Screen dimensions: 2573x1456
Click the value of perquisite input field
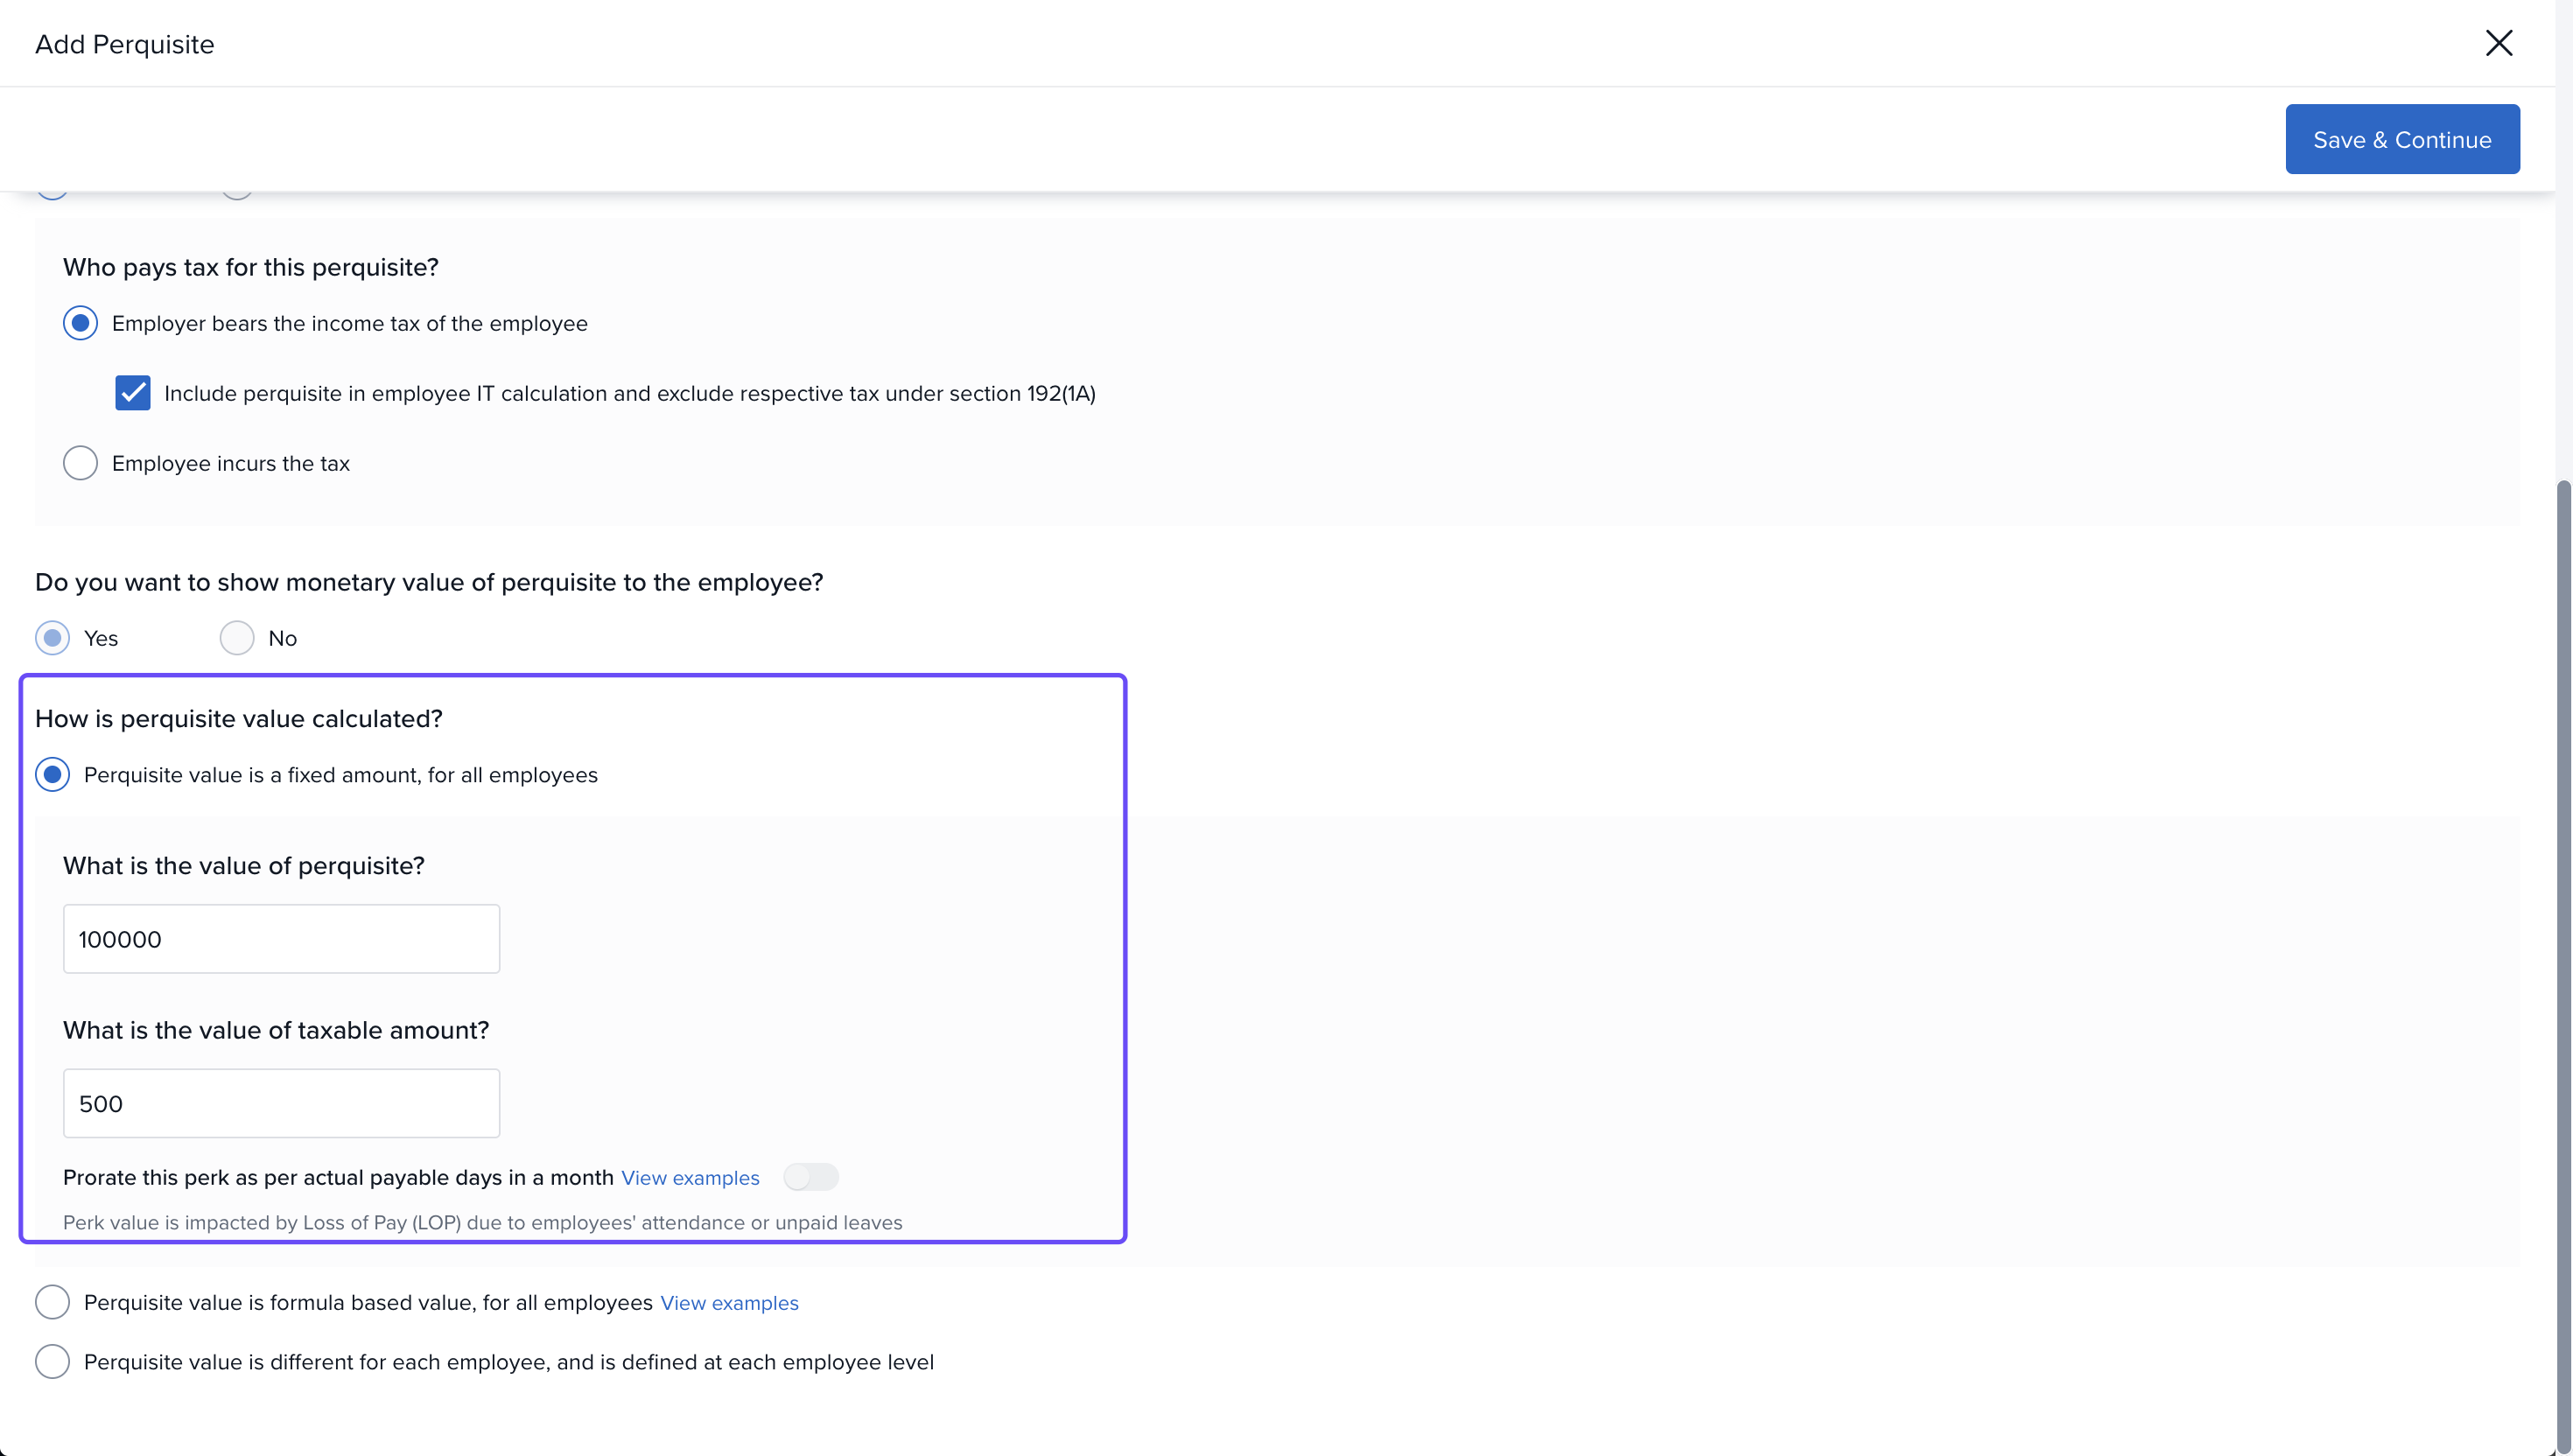click(281, 939)
